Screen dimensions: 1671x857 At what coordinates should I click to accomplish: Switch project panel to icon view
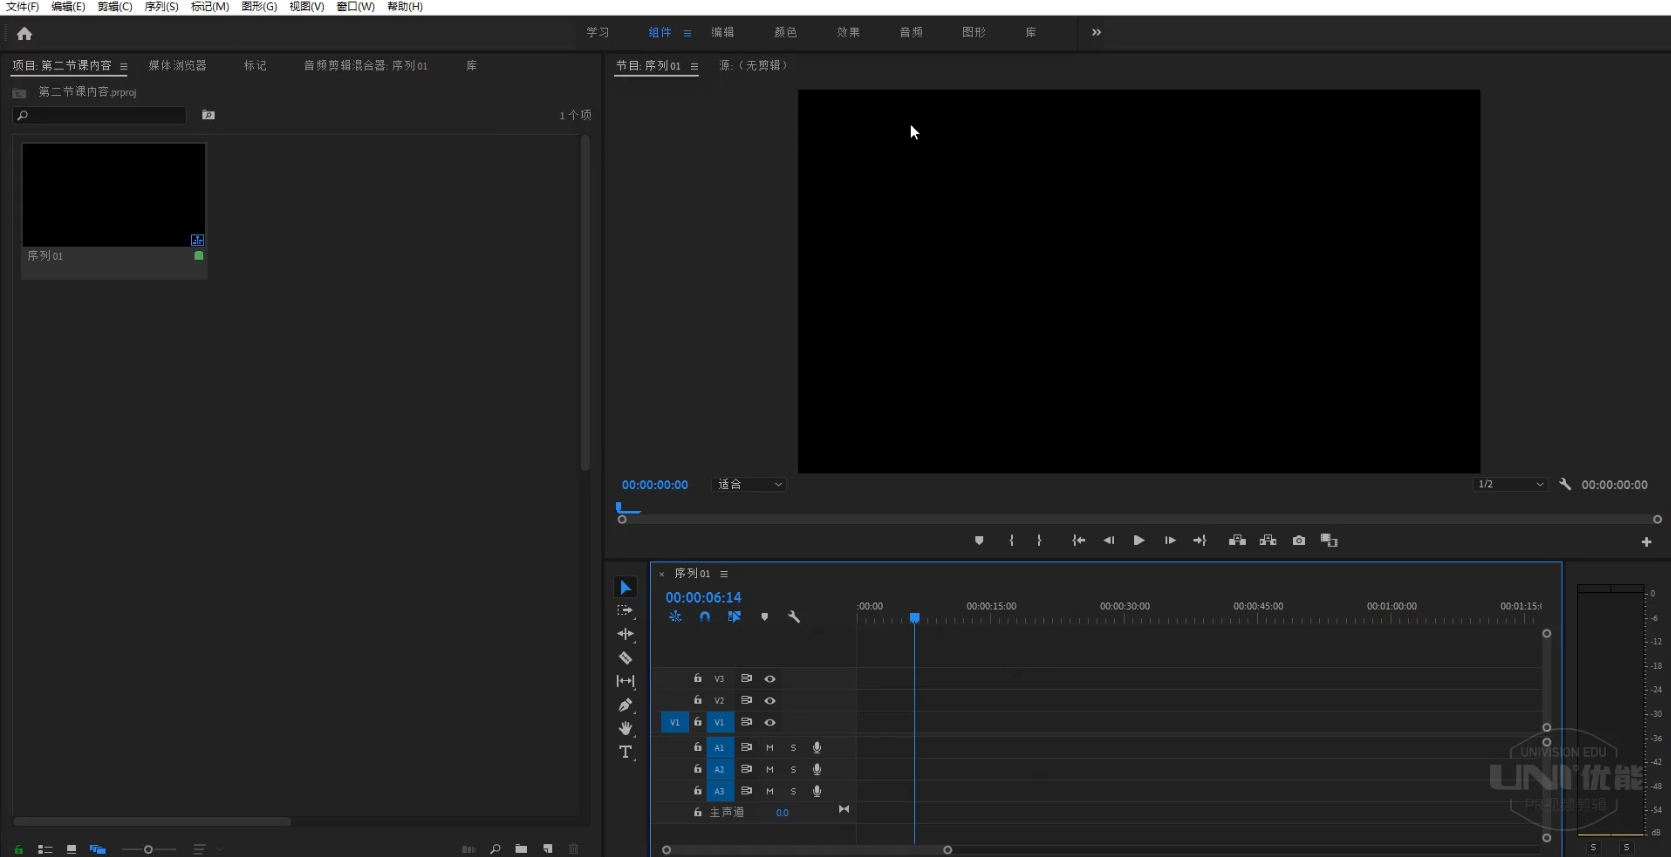(71, 849)
